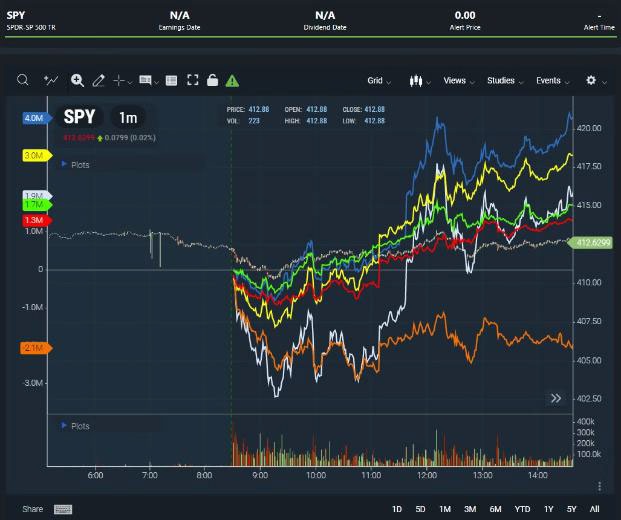Viewport: 621px width, 520px height.
Task: Open the Studies menu
Action: click(x=505, y=81)
